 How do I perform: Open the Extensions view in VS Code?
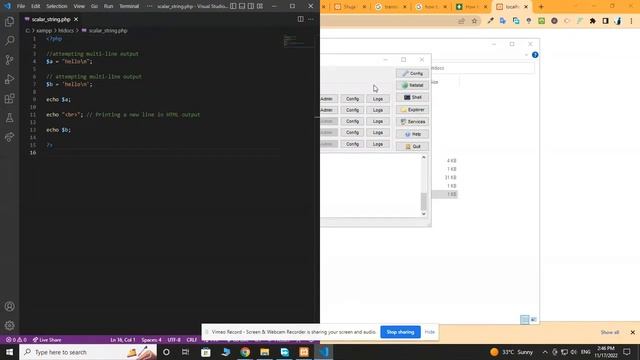click(x=9, y=98)
